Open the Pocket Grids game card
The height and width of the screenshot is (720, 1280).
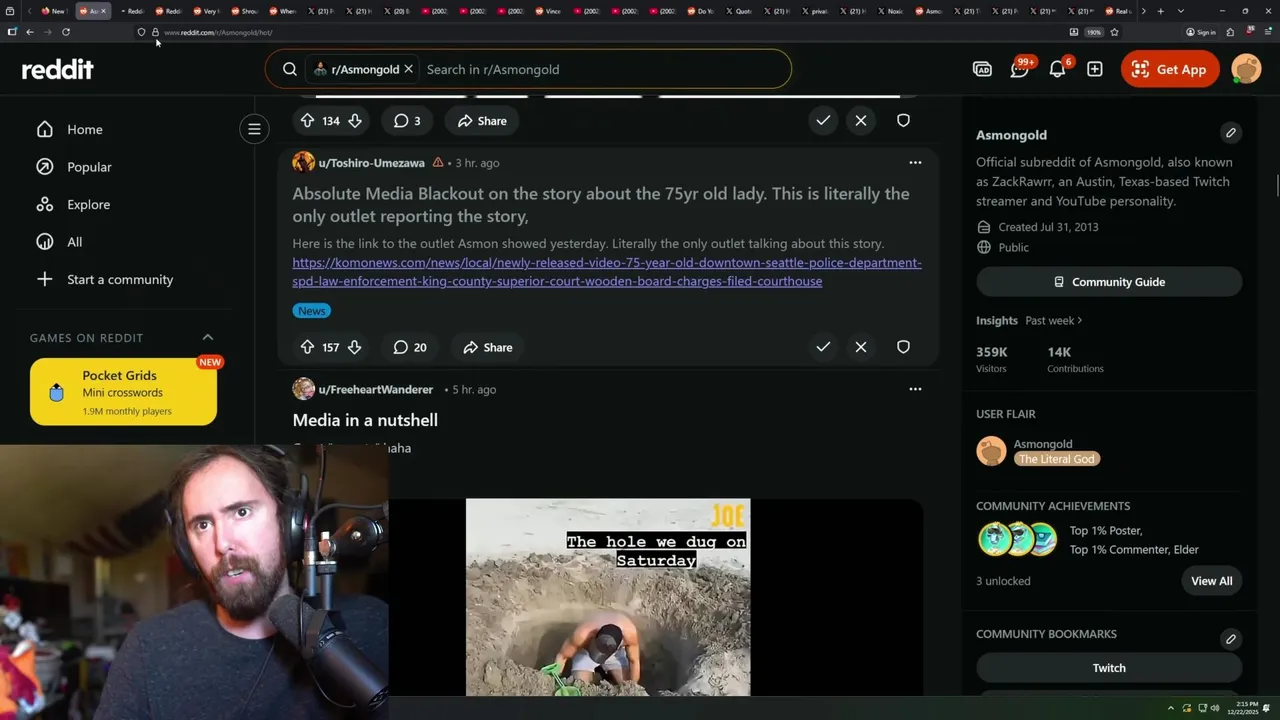123,392
